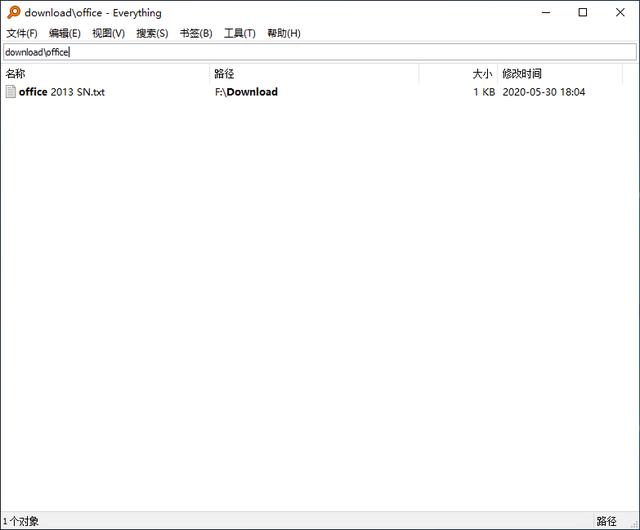Focus the download\office search field

(x=320, y=52)
